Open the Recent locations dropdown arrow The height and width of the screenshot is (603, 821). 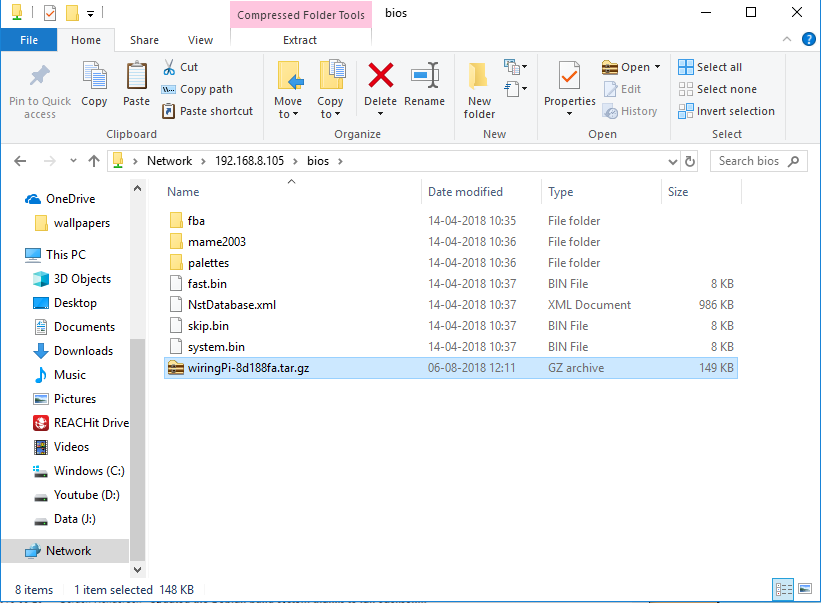tap(73, 161)
